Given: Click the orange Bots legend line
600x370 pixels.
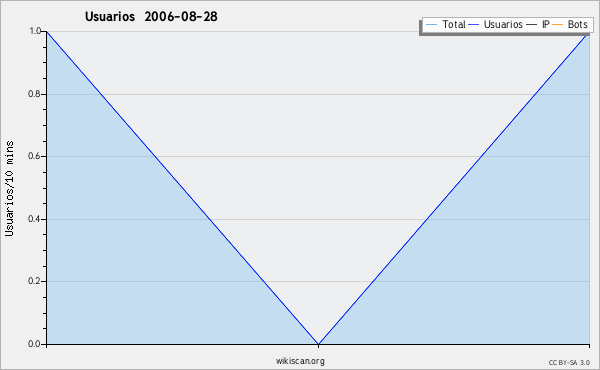Looking at the screenshot, I should point(558,25).
